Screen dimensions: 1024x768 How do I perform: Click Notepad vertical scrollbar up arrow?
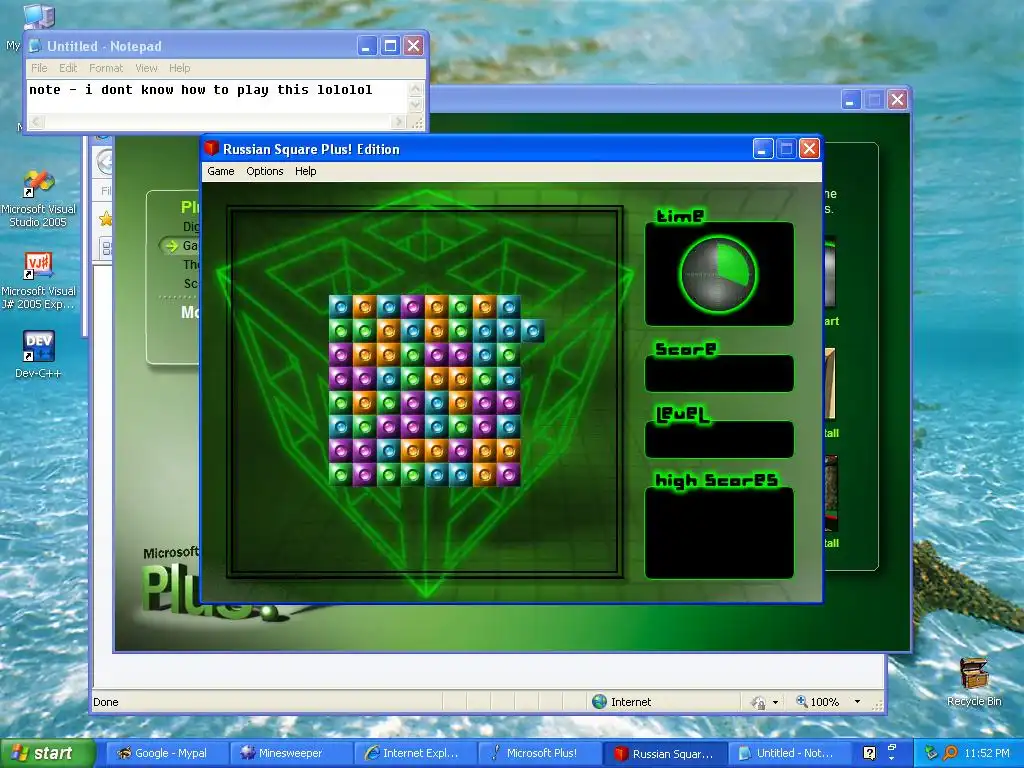pos(415,89)
